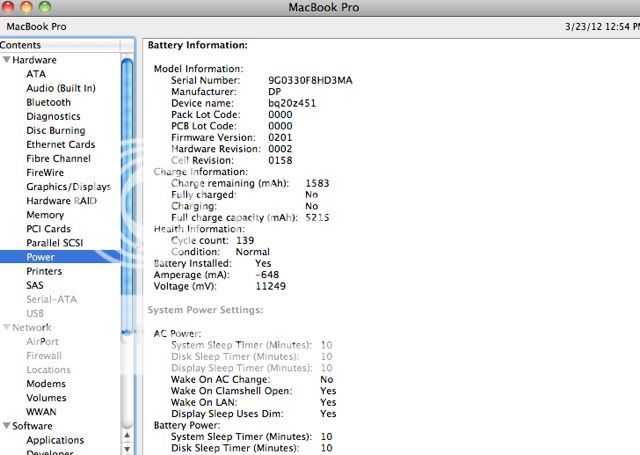Select Modems under Network

46,384
